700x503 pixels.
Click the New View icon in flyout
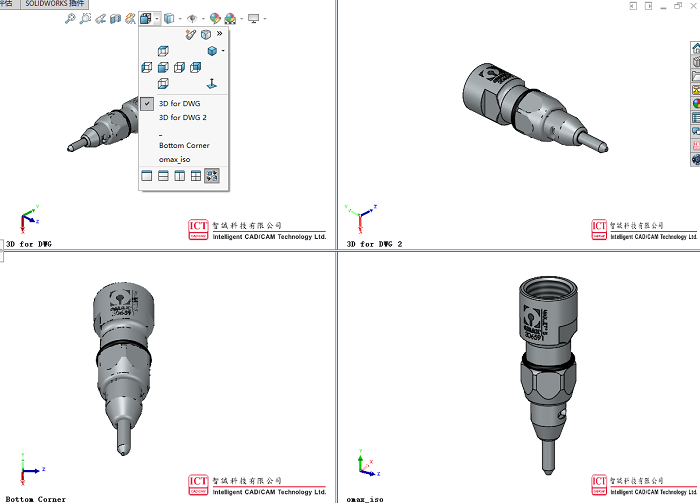191,34
